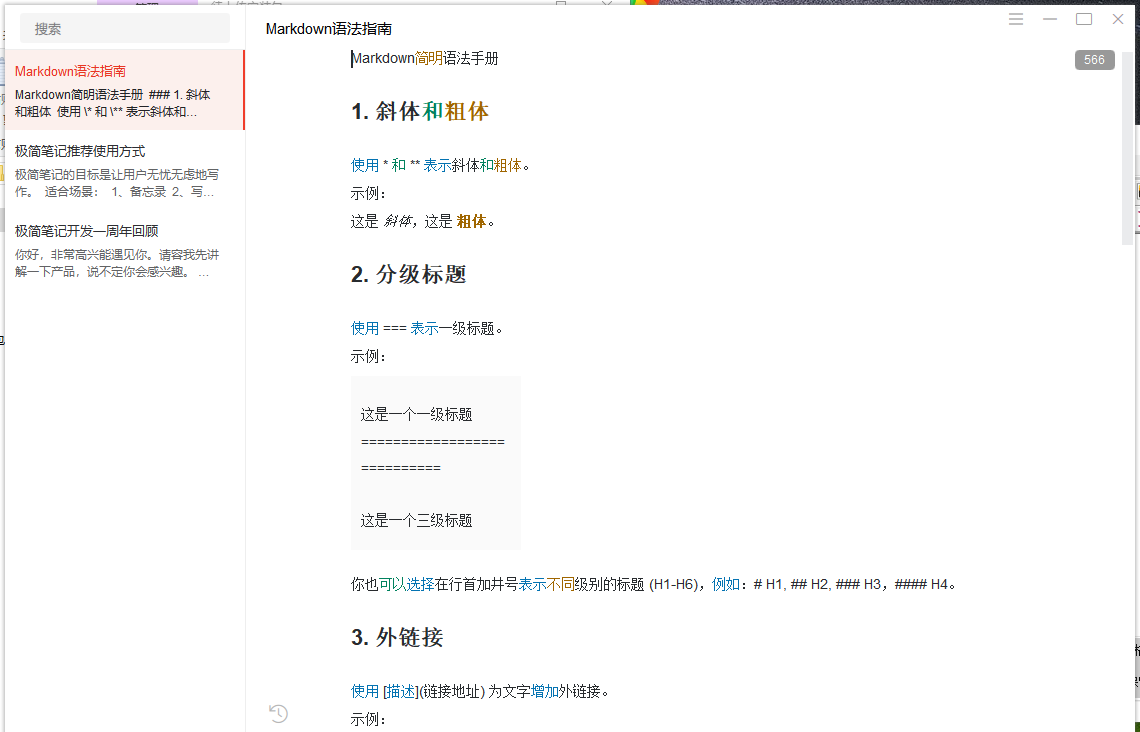Open the note 极简笔记开发一周年回顾

(x=120, y=250)
